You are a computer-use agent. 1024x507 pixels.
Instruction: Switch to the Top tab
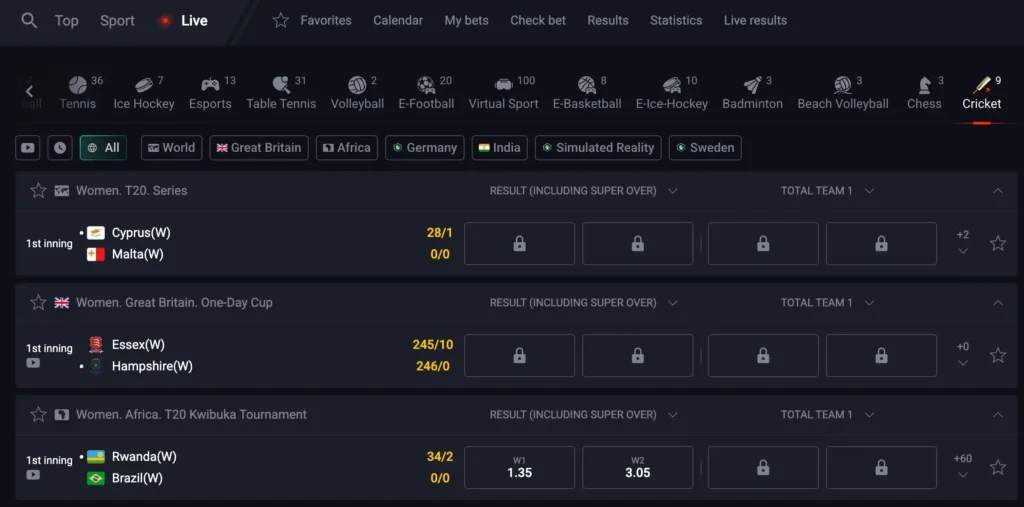(67, 20)
